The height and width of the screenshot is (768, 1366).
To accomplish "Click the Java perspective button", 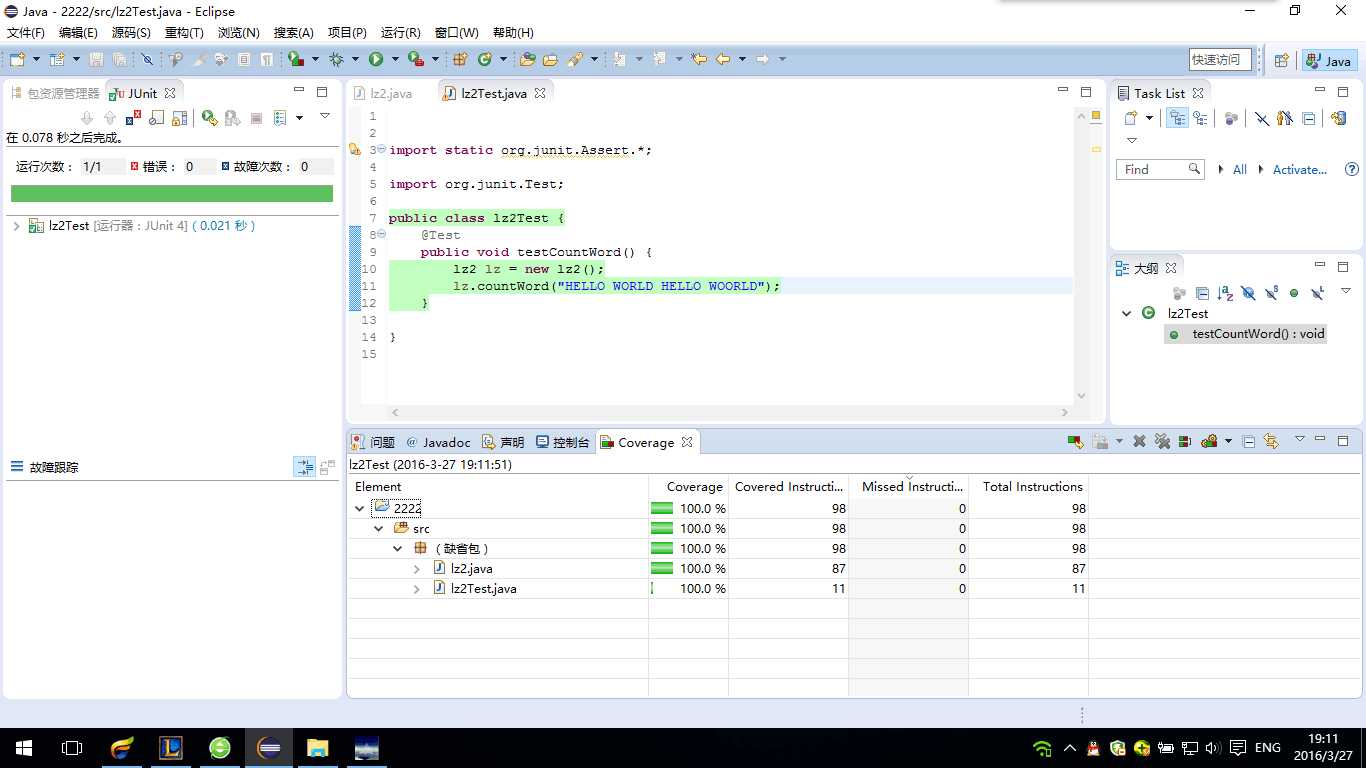I will click(1329, 61).
